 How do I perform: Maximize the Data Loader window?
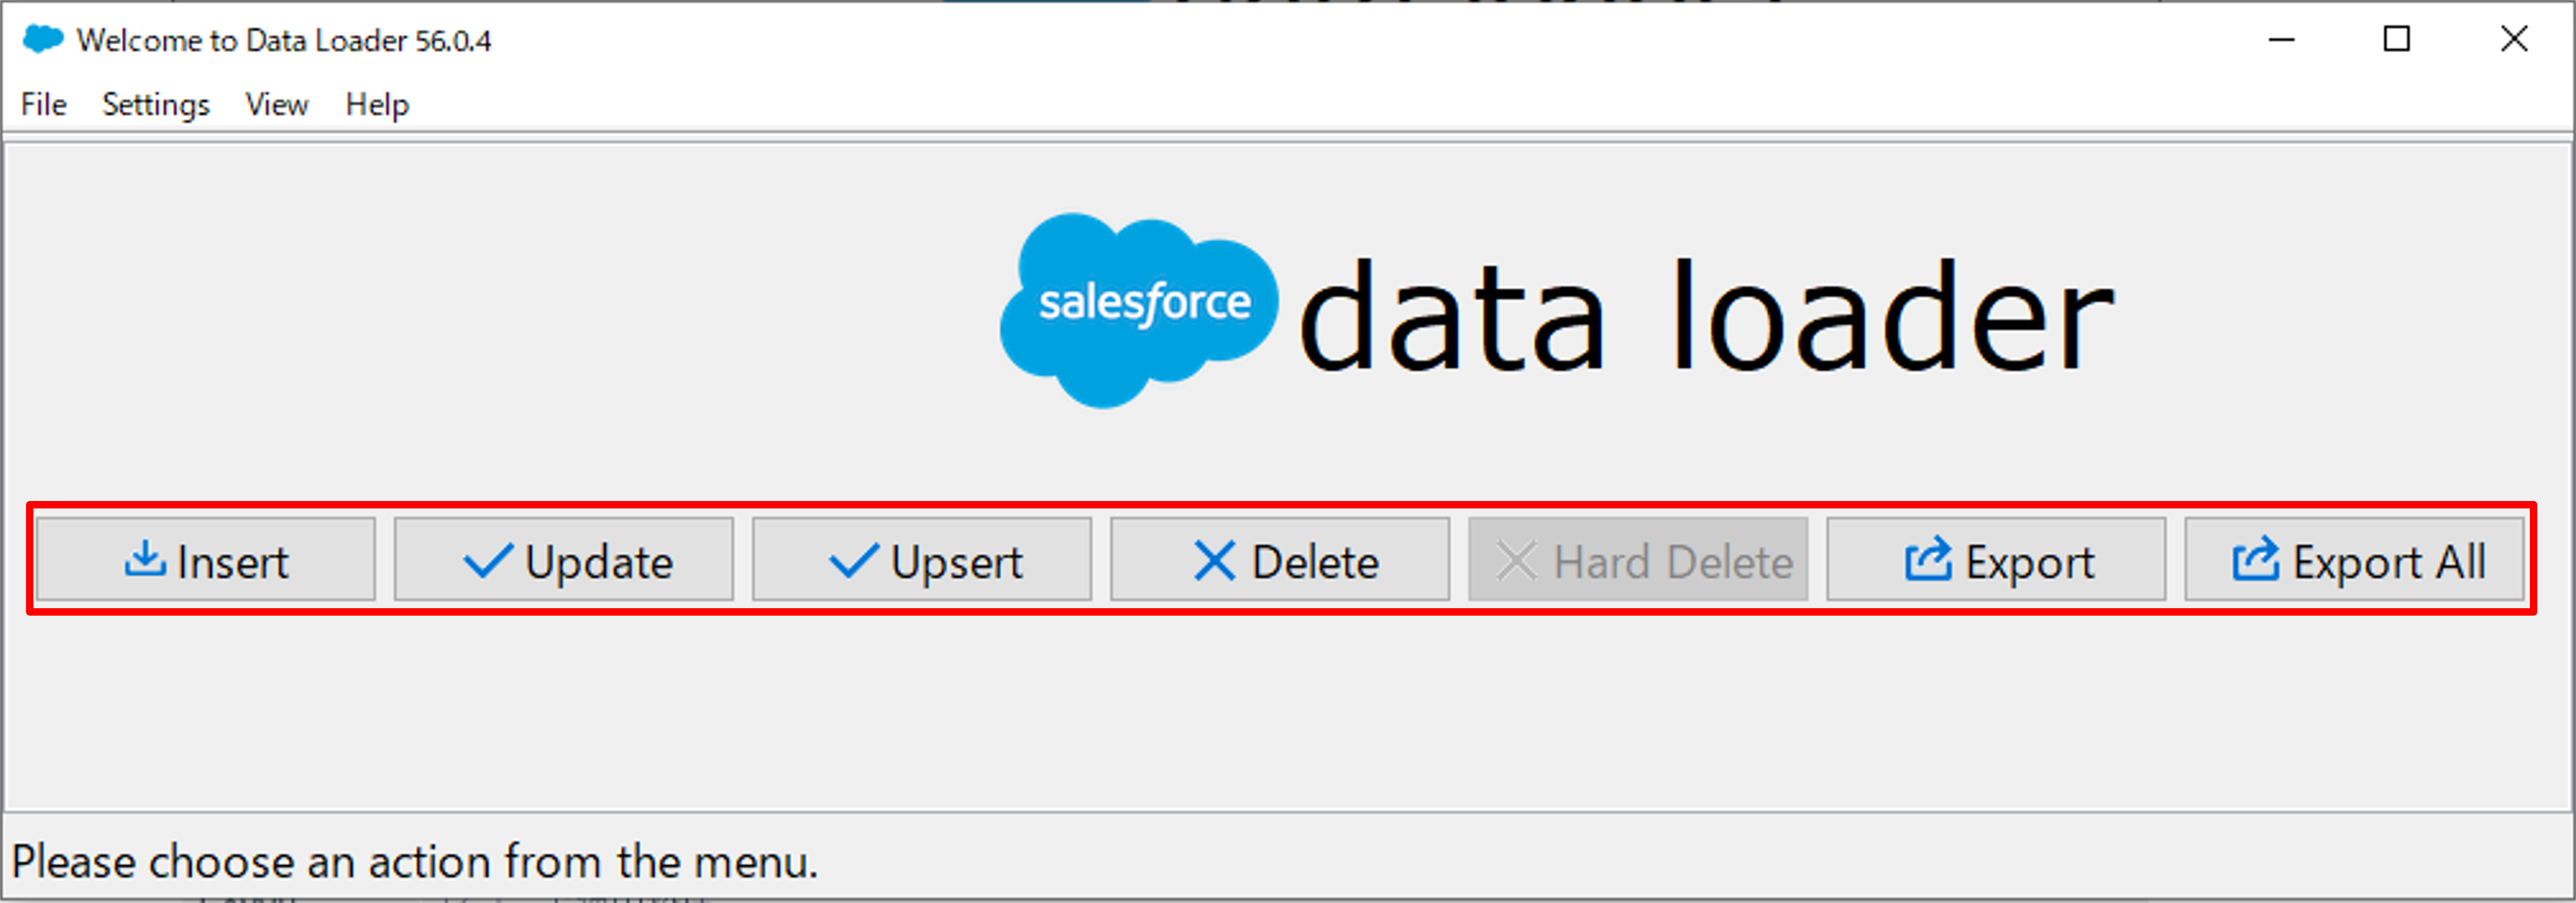(2397, 40)
